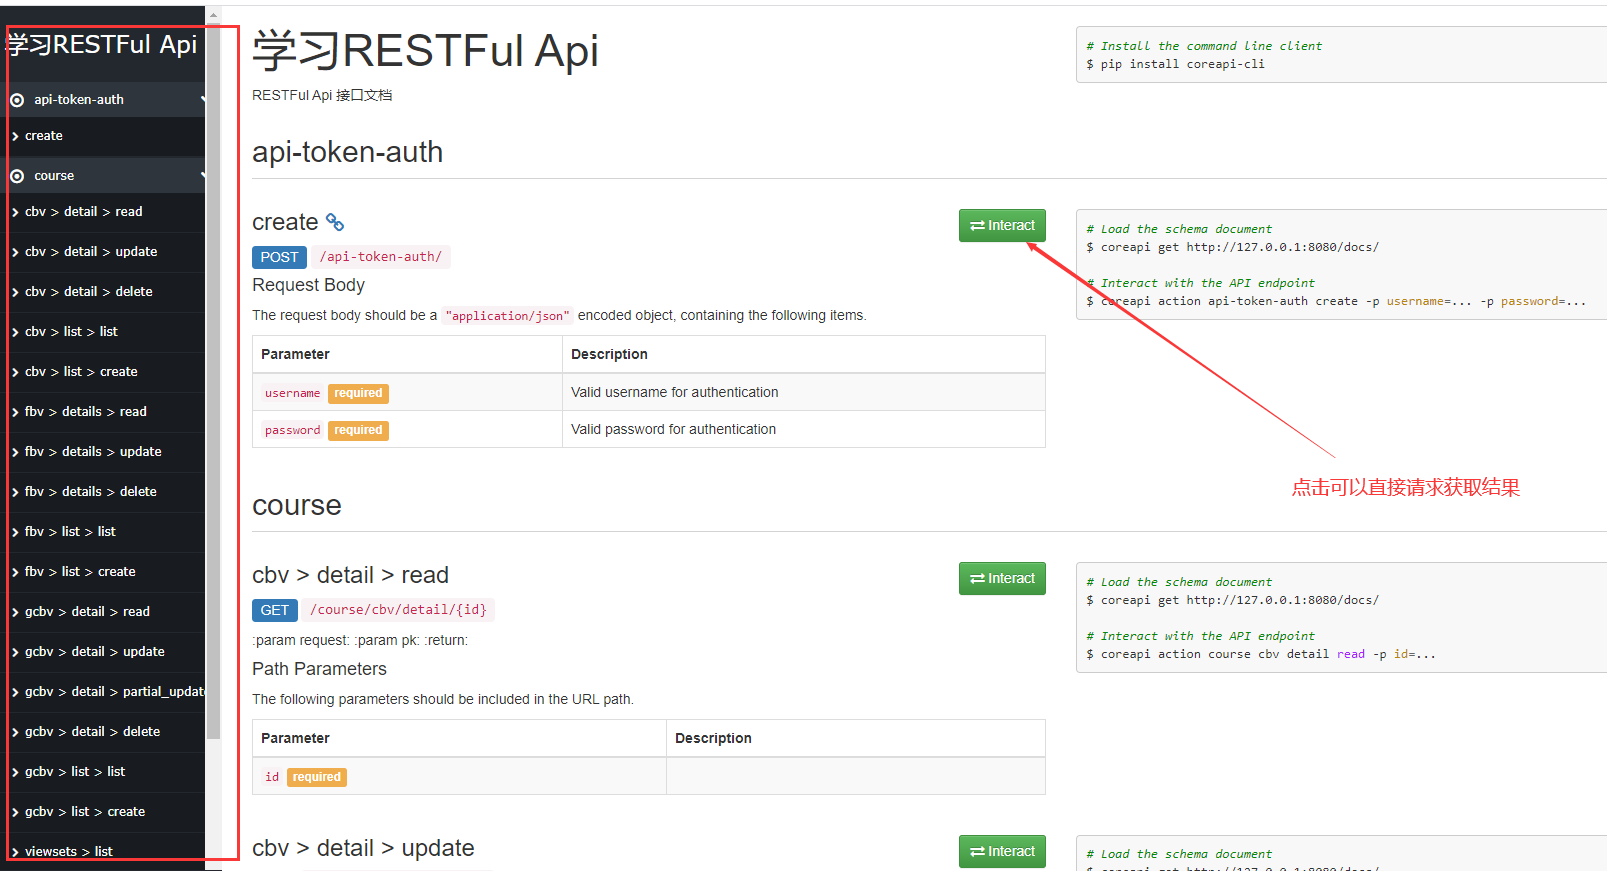Select cbv > detail > delete in the sidebar
The width and height of the screenshot is (1607, 871).
click(x=89, y=292)
